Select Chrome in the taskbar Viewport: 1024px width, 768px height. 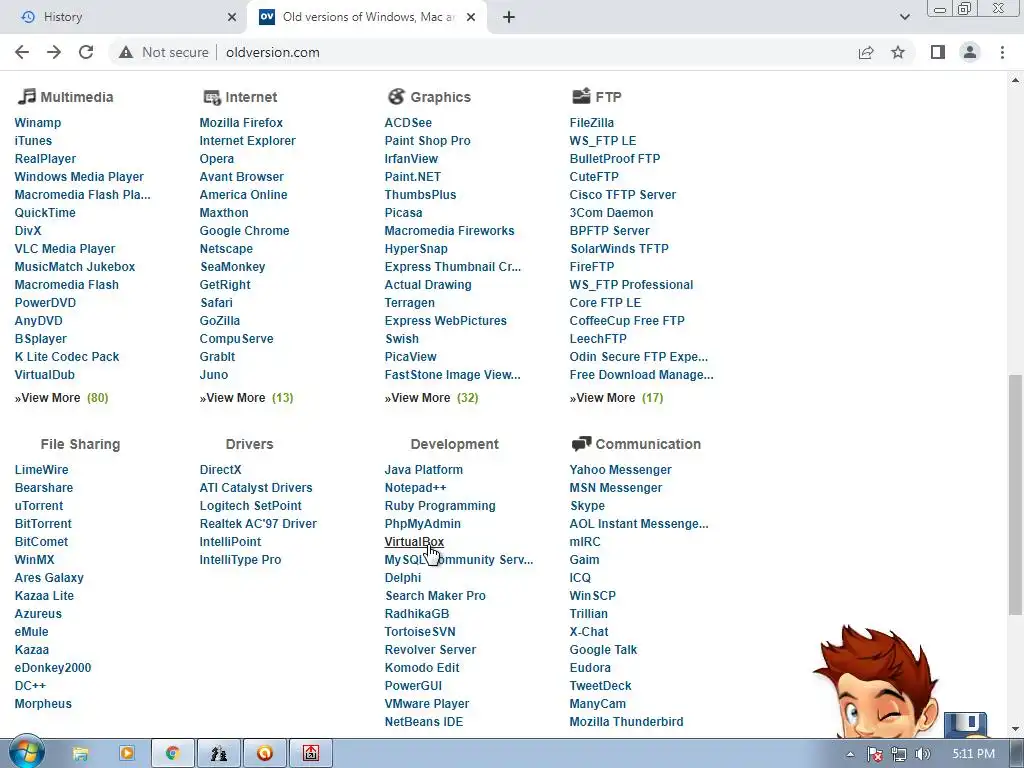pyautogui.click(x=173, y=754)
